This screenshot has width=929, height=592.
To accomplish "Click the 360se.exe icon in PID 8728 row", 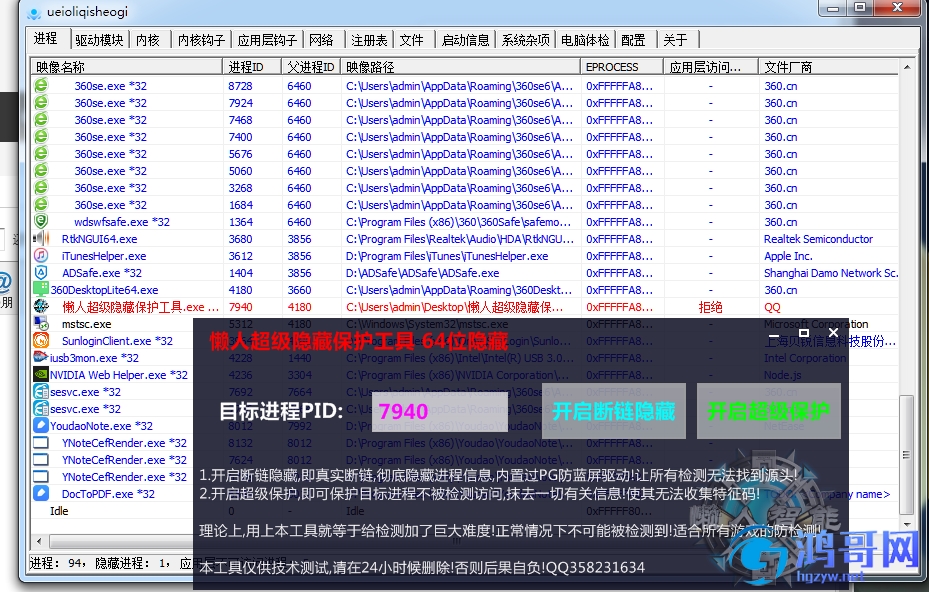I will click(x=41, y=85).
